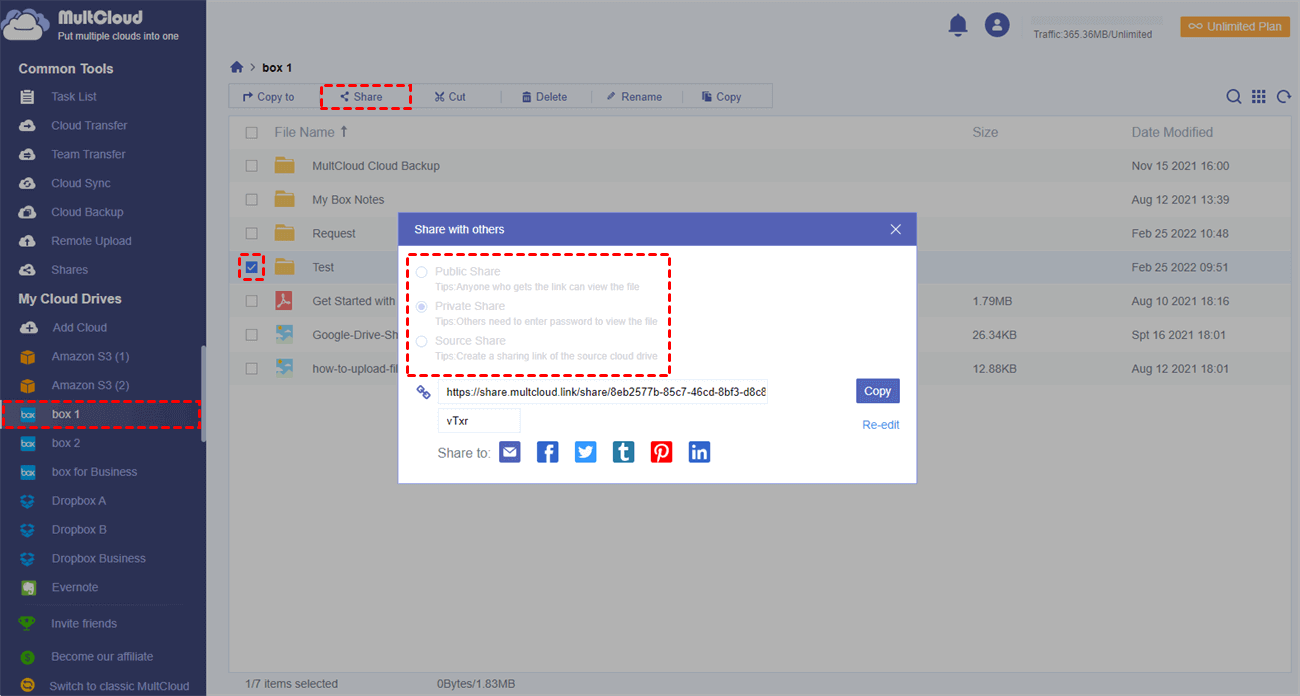Click the Re-edit link

881,425
